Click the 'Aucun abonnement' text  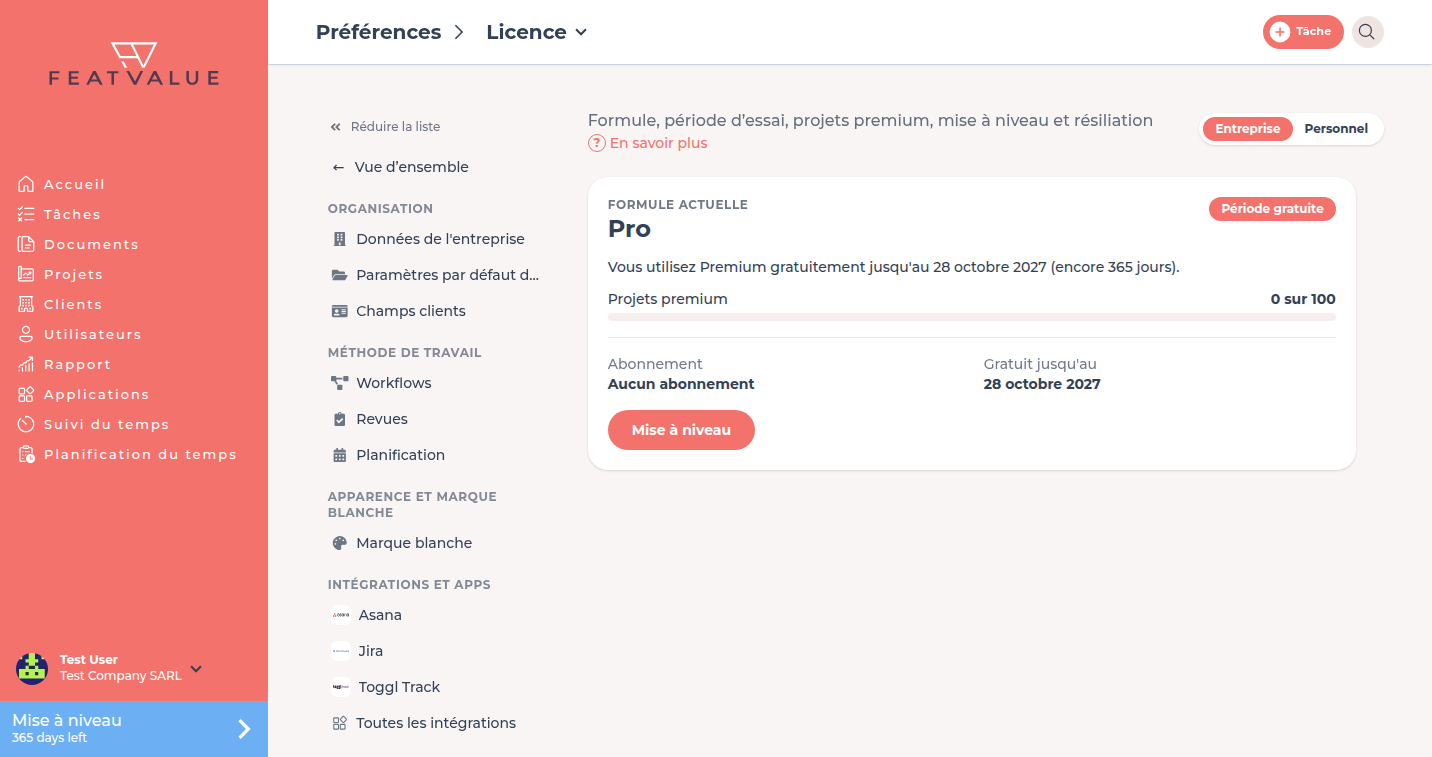(x=681, y=384)
